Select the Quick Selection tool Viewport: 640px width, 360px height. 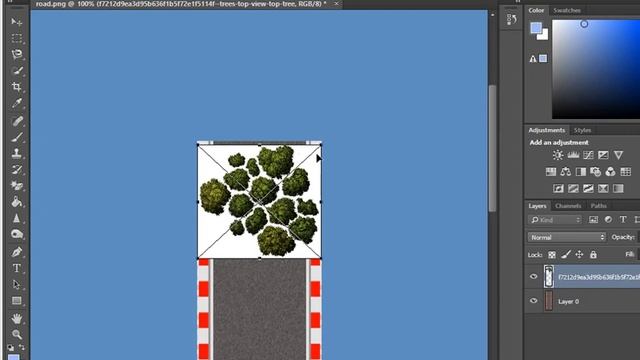click(16, 71)
